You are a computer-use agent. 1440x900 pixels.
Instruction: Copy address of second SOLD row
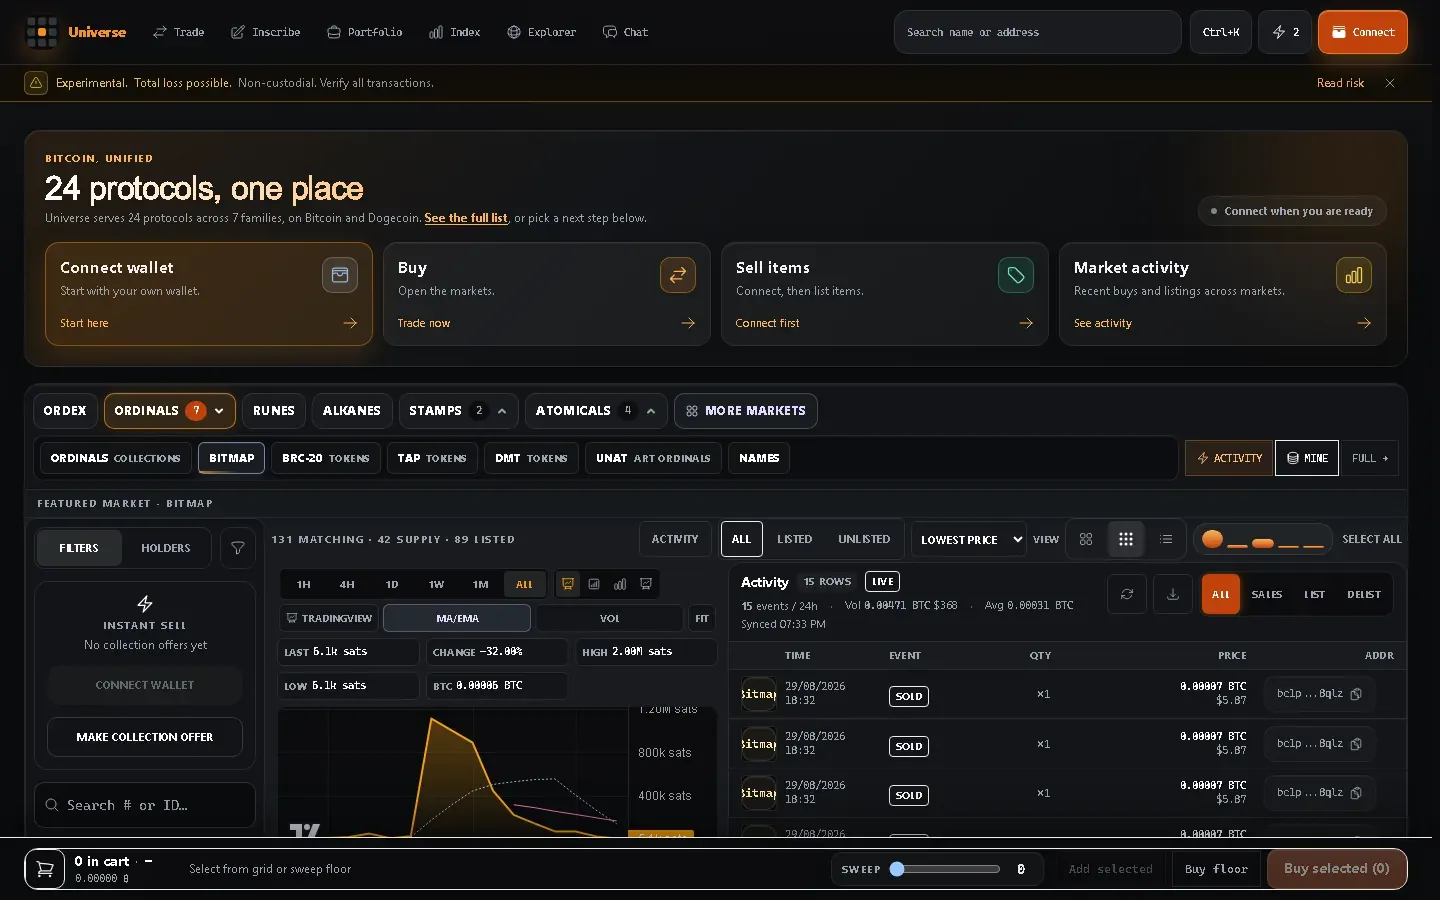point(1356,744)
